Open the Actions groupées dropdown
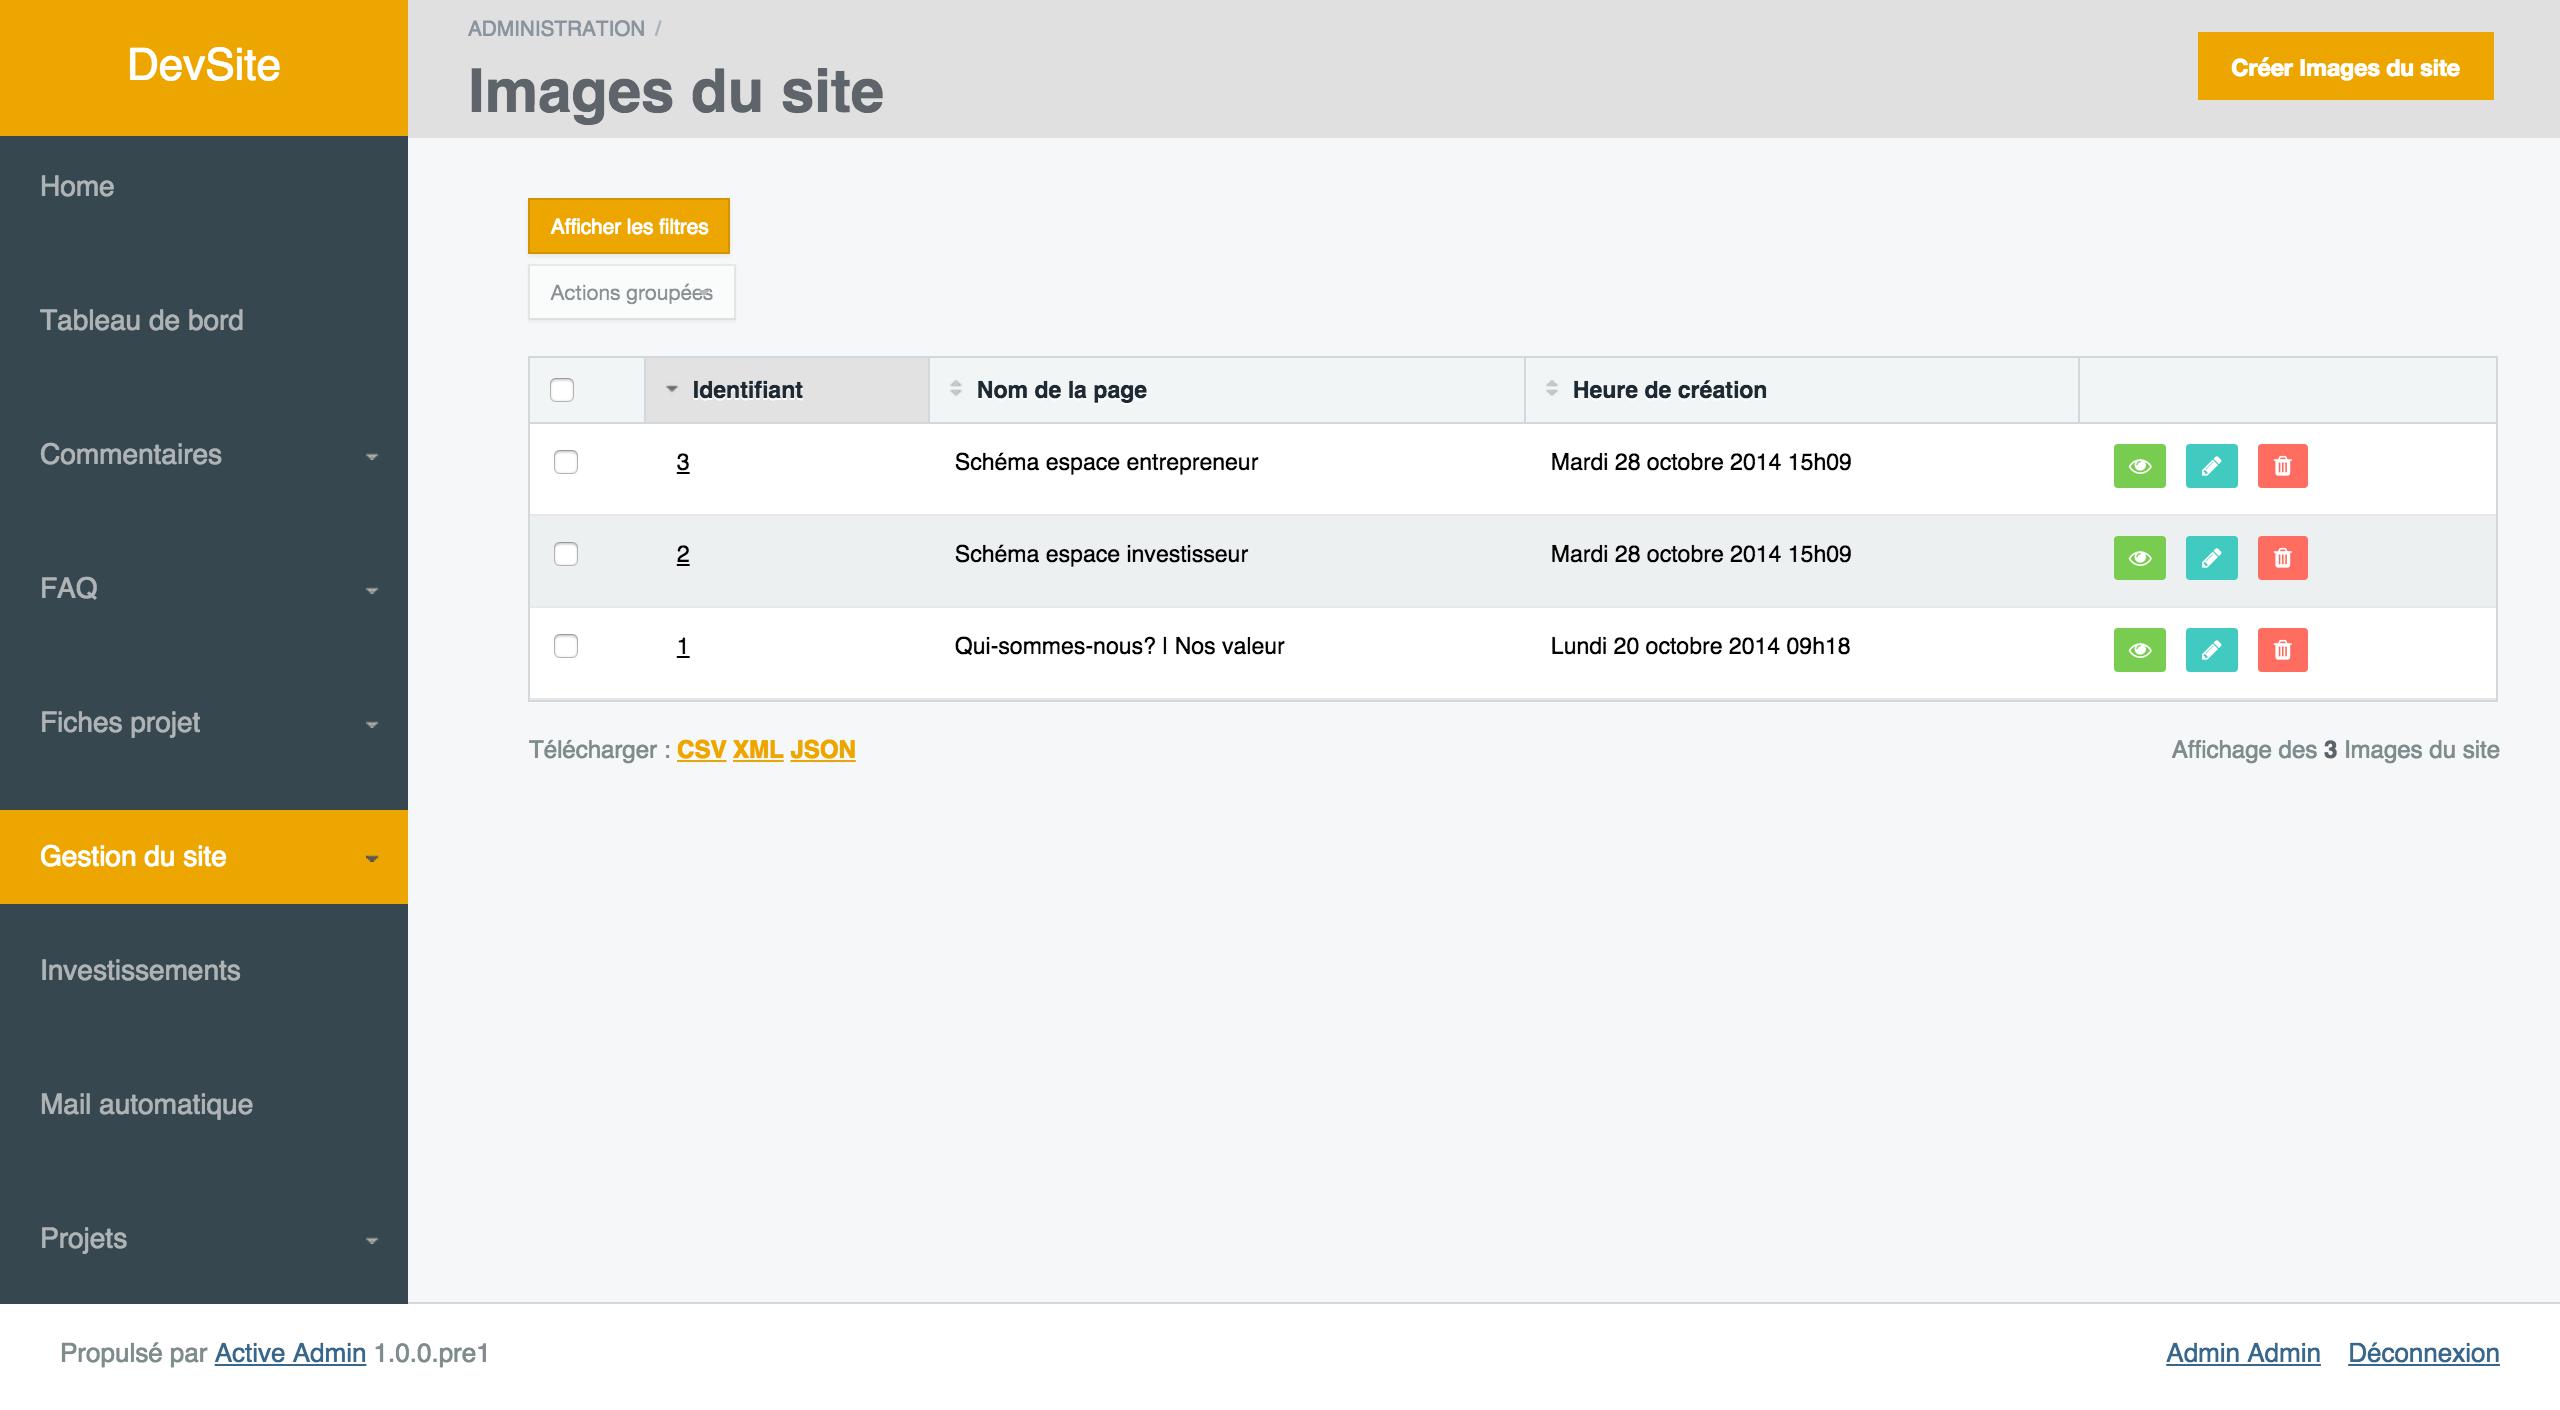 tap(631, 293)
